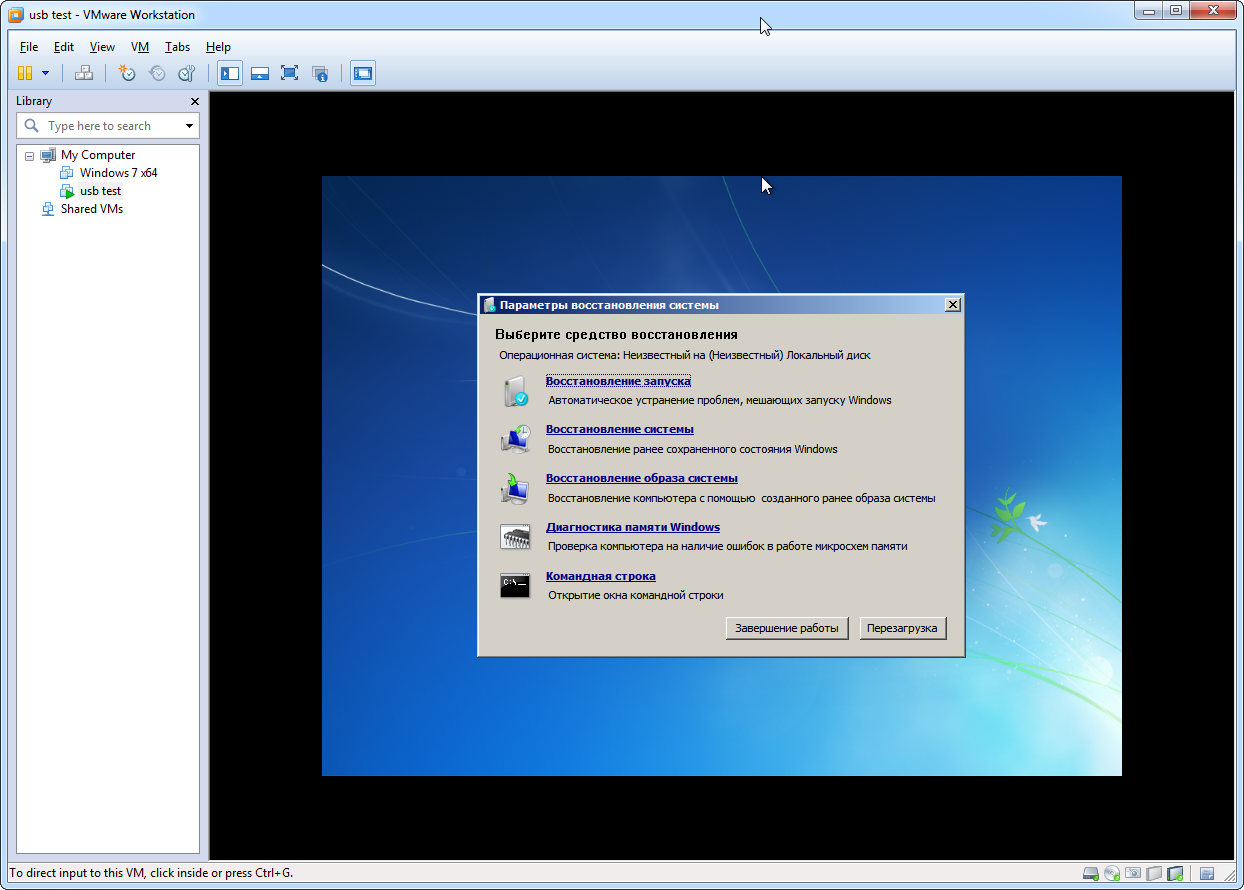Screen dimensions: 1244x890
Task: Open the power options dropdown arrow
Action: click(45, 73)
